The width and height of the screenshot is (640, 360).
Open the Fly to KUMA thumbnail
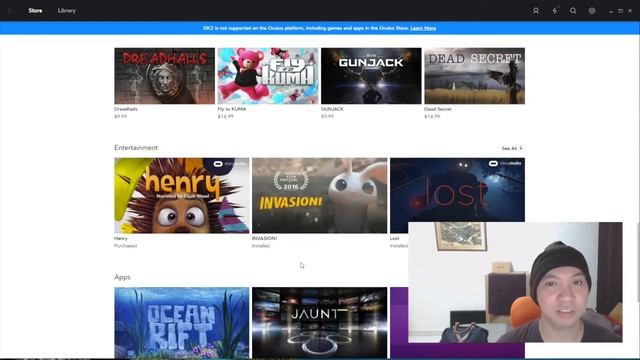pyautogui.click(x=268, y=76)
